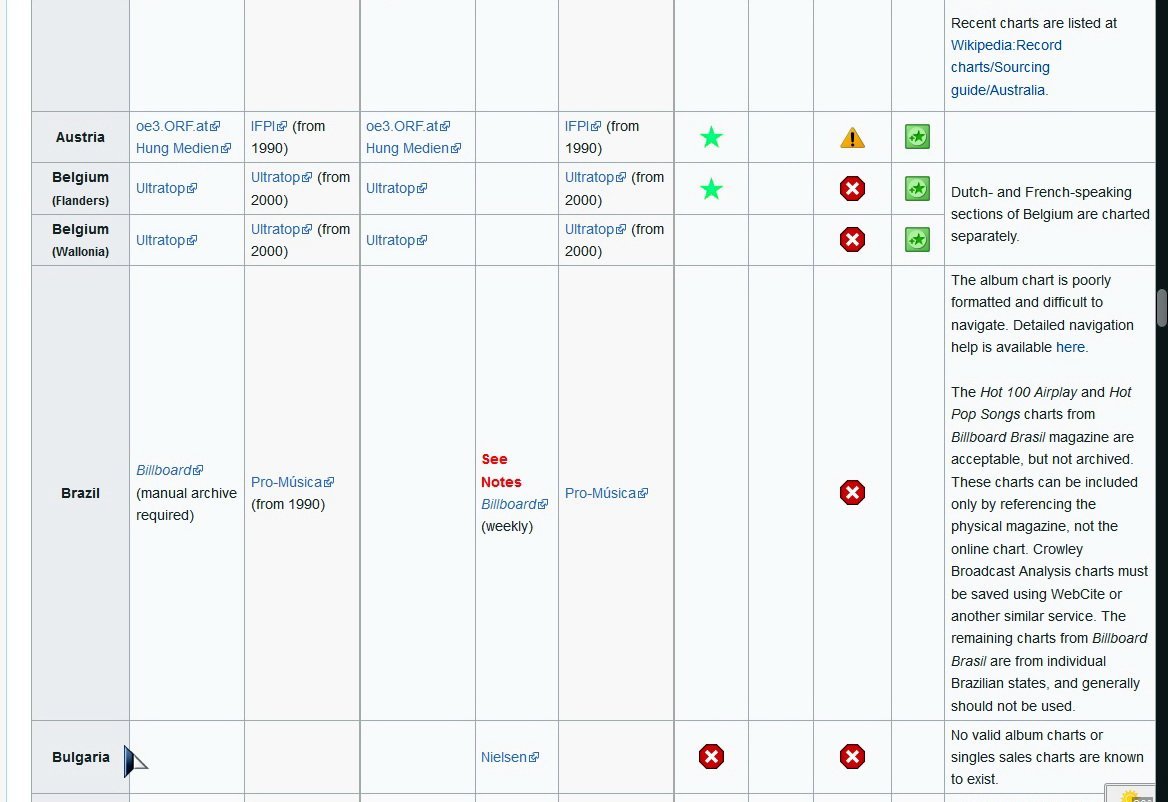This screenshot has width=1168, height=802.
Task: Click the green star in the Austria row
Action: [x=711, y=137]
